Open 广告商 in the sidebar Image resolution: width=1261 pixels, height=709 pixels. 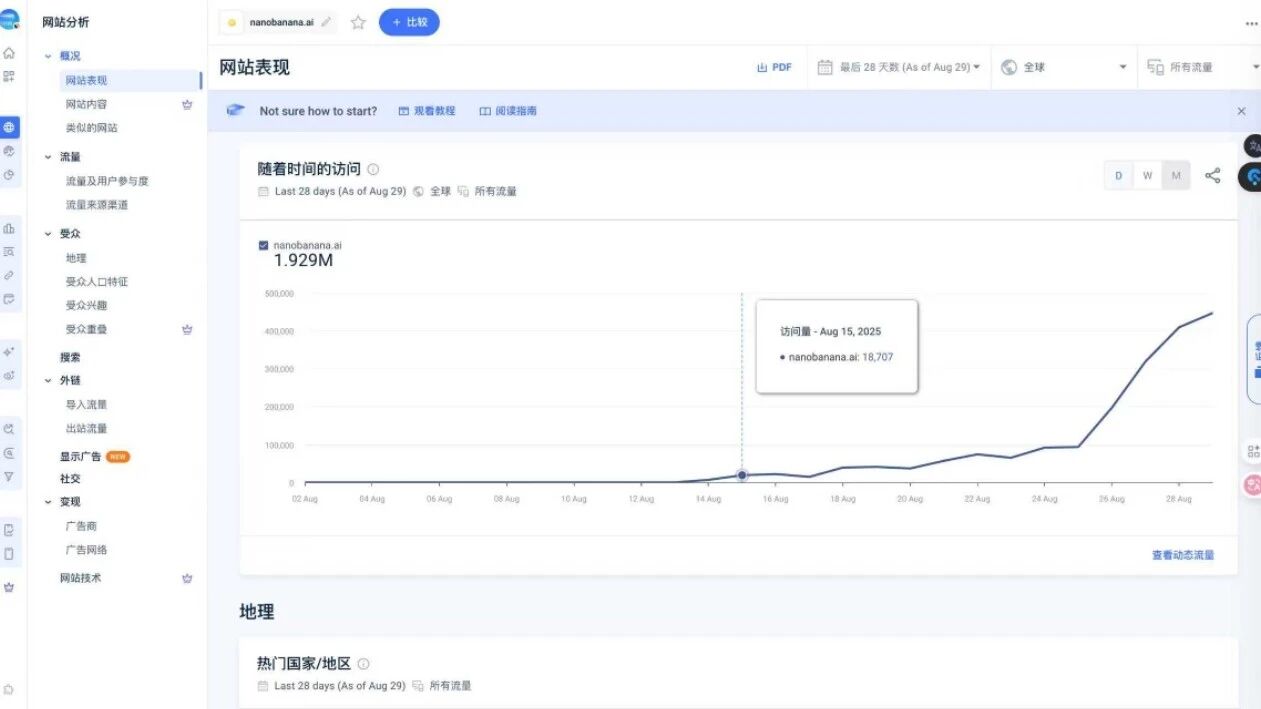click(x=81, y=526)
